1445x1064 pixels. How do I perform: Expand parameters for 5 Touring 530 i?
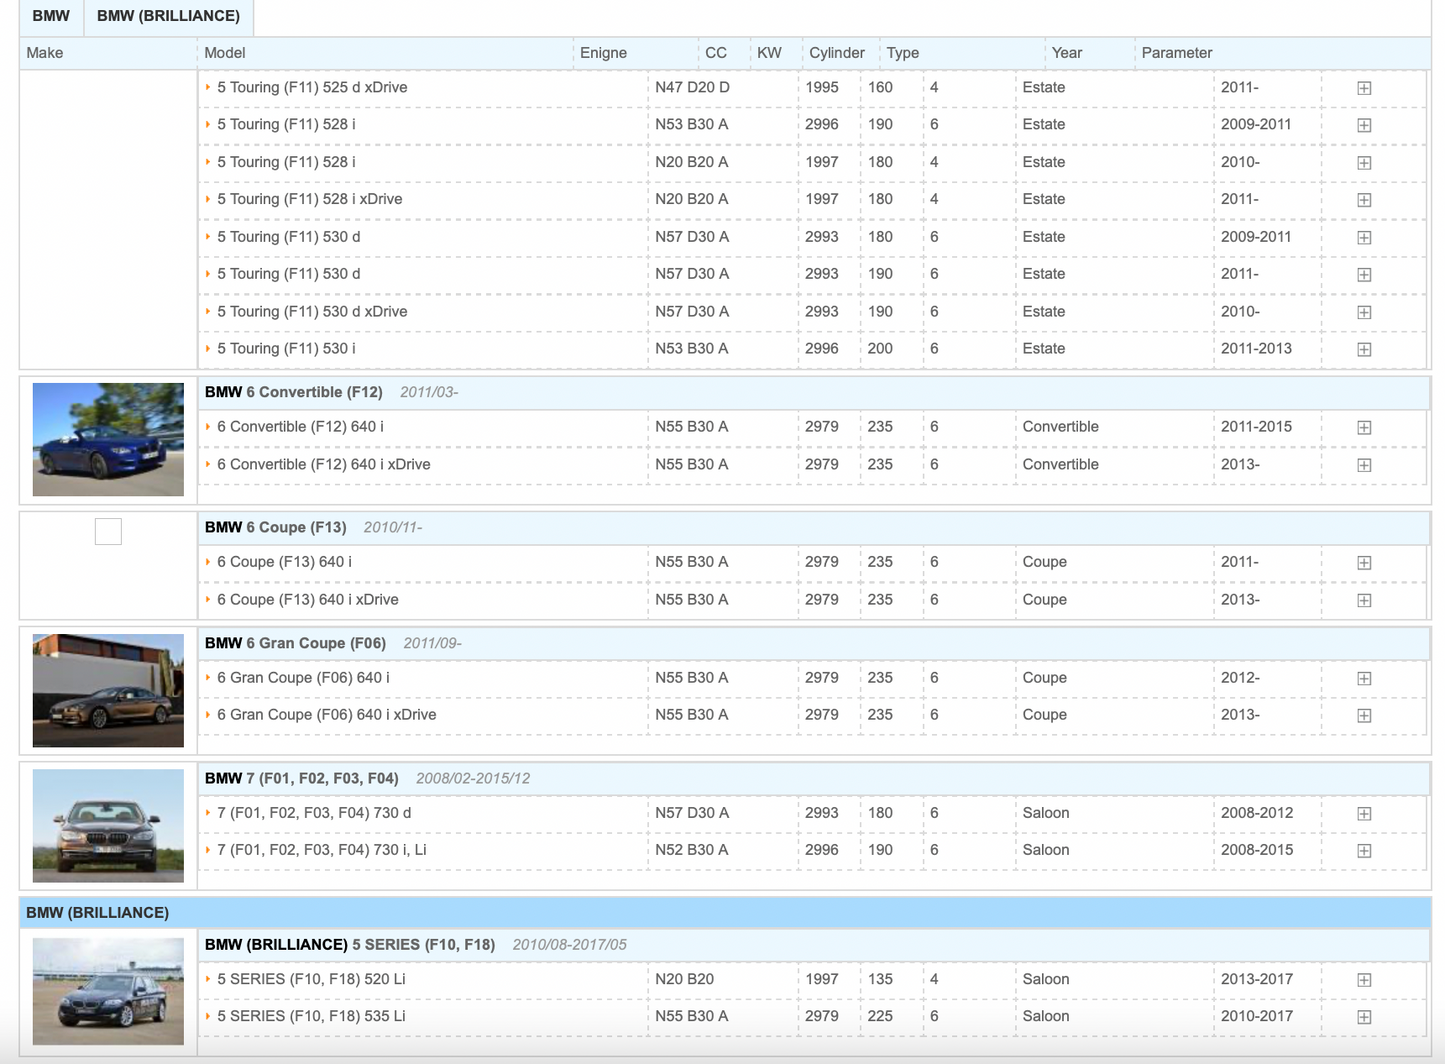[1364, 349]
